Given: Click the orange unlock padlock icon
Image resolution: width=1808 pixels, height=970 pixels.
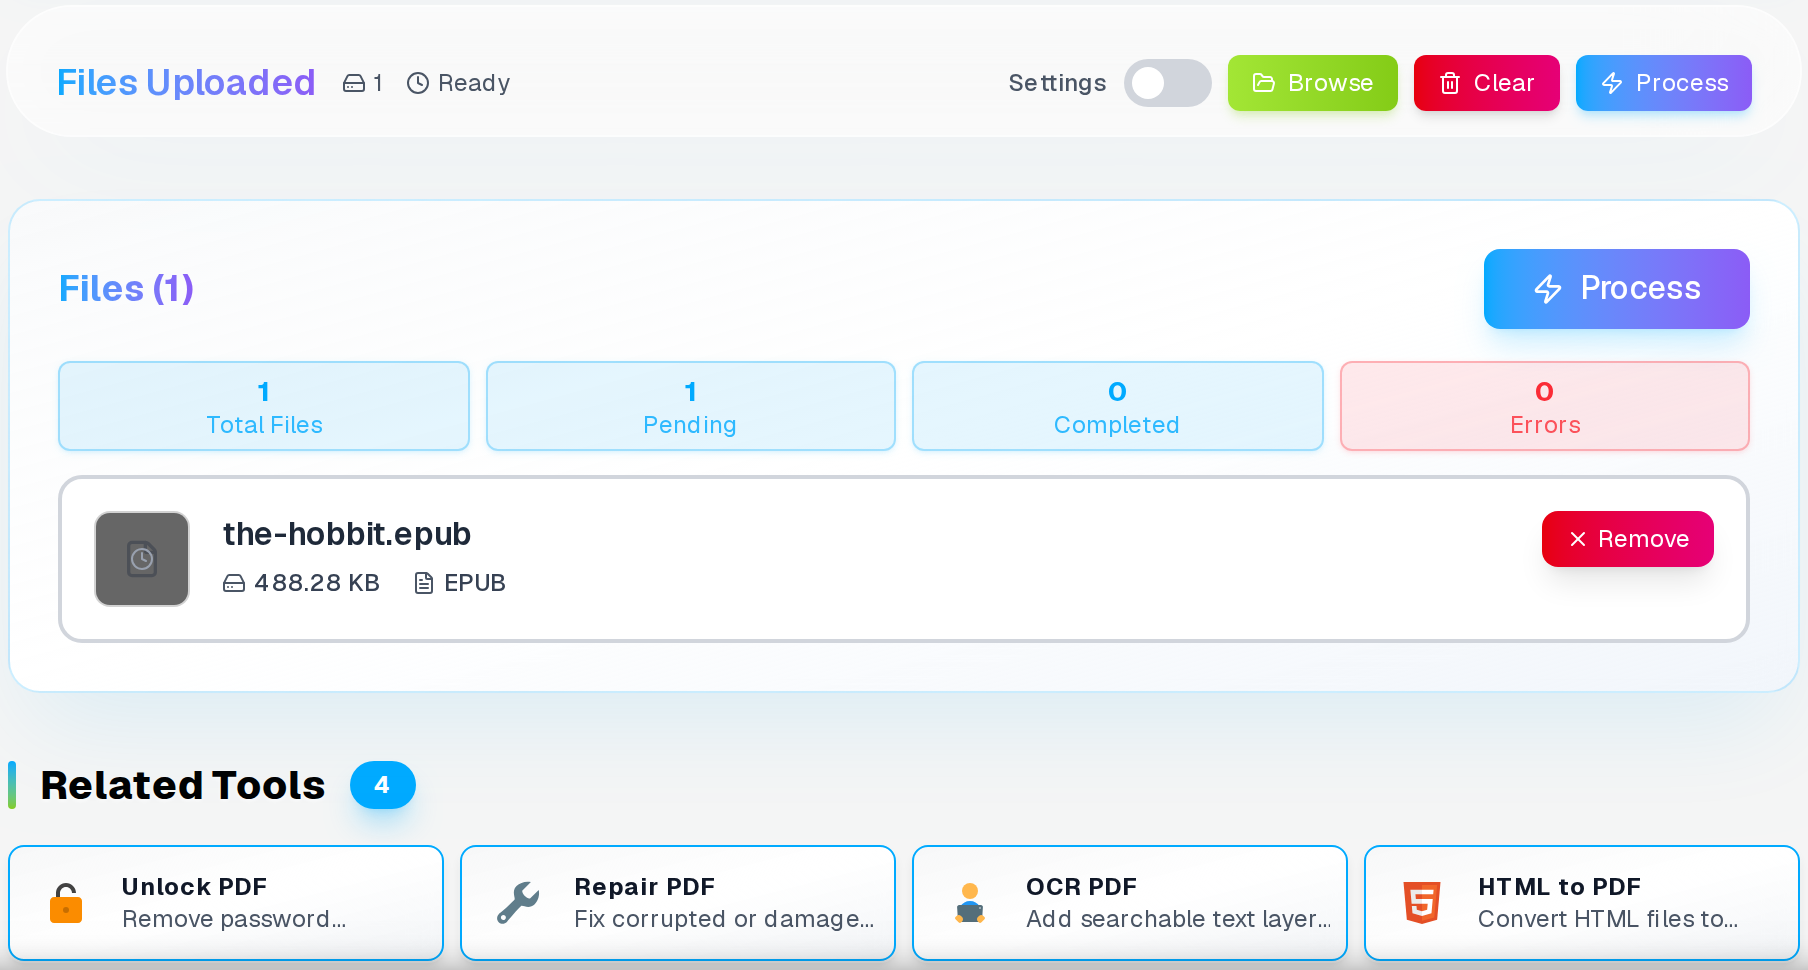Looking at the screenshot, I should point(66,903).
